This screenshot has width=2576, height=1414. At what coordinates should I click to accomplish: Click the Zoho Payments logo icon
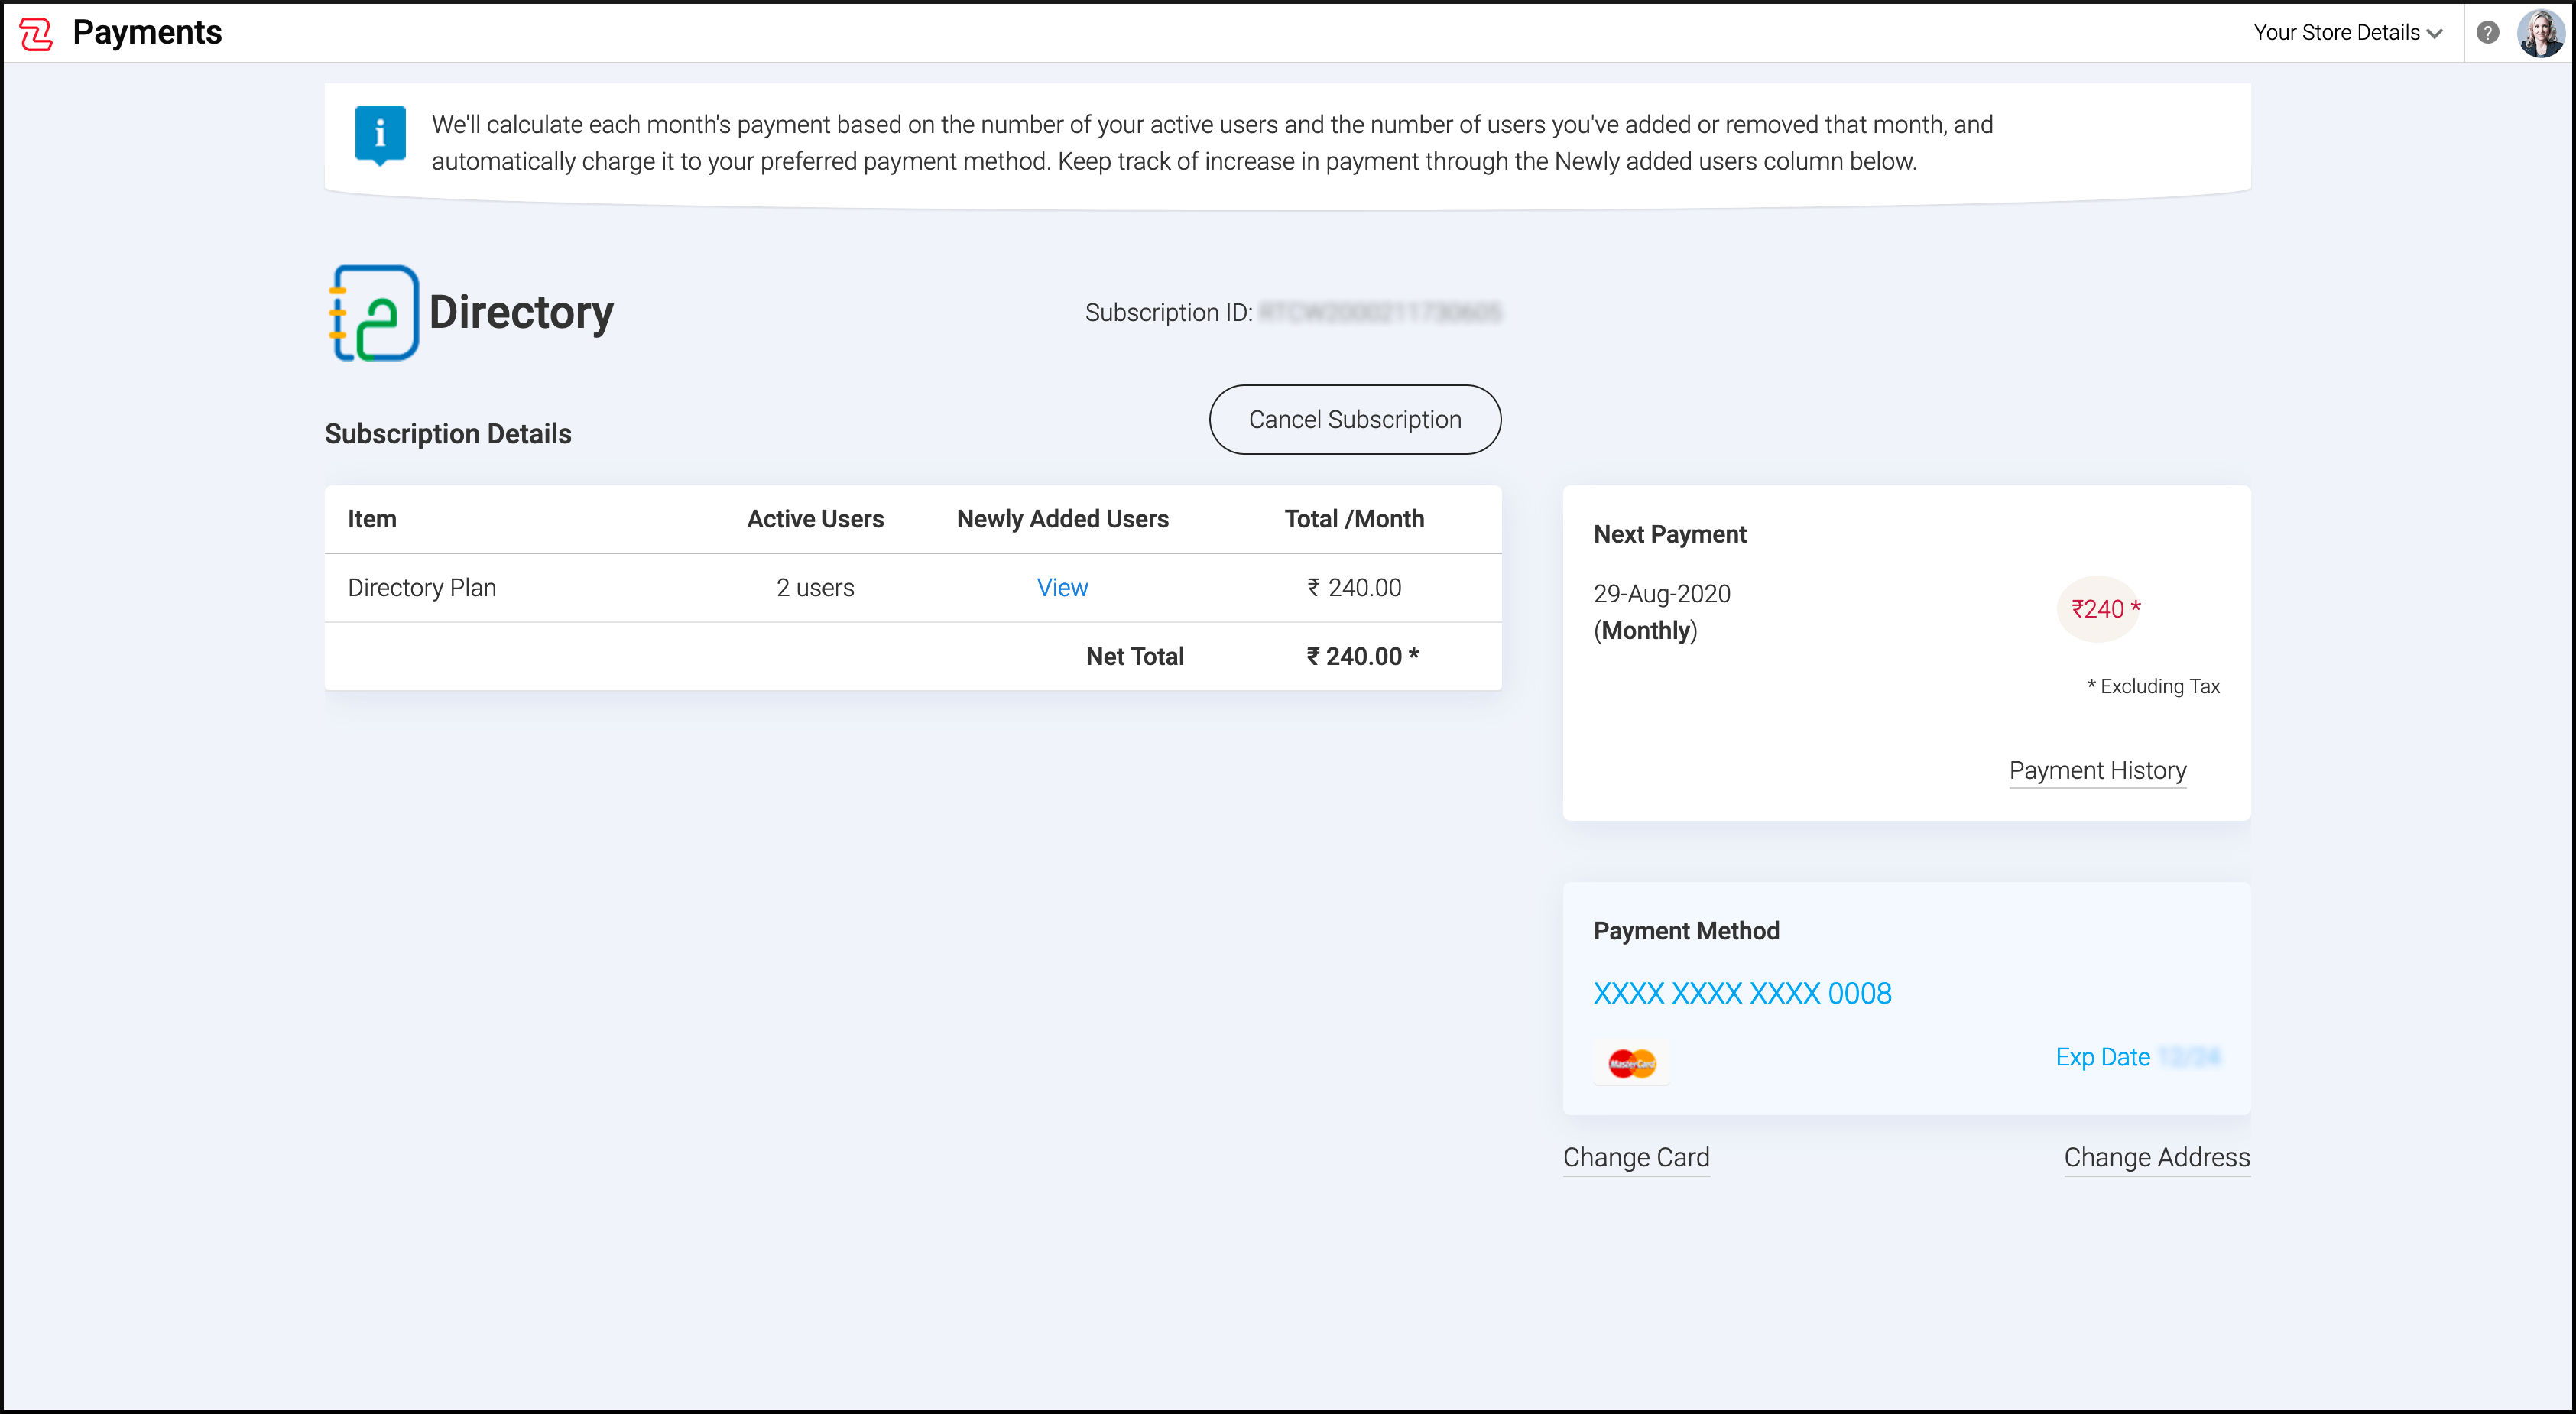[36, 33]
